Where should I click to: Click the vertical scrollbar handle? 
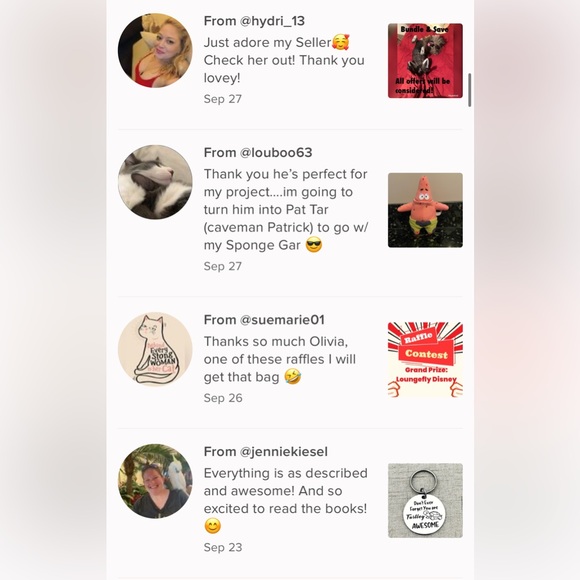(x=469, y=90)
